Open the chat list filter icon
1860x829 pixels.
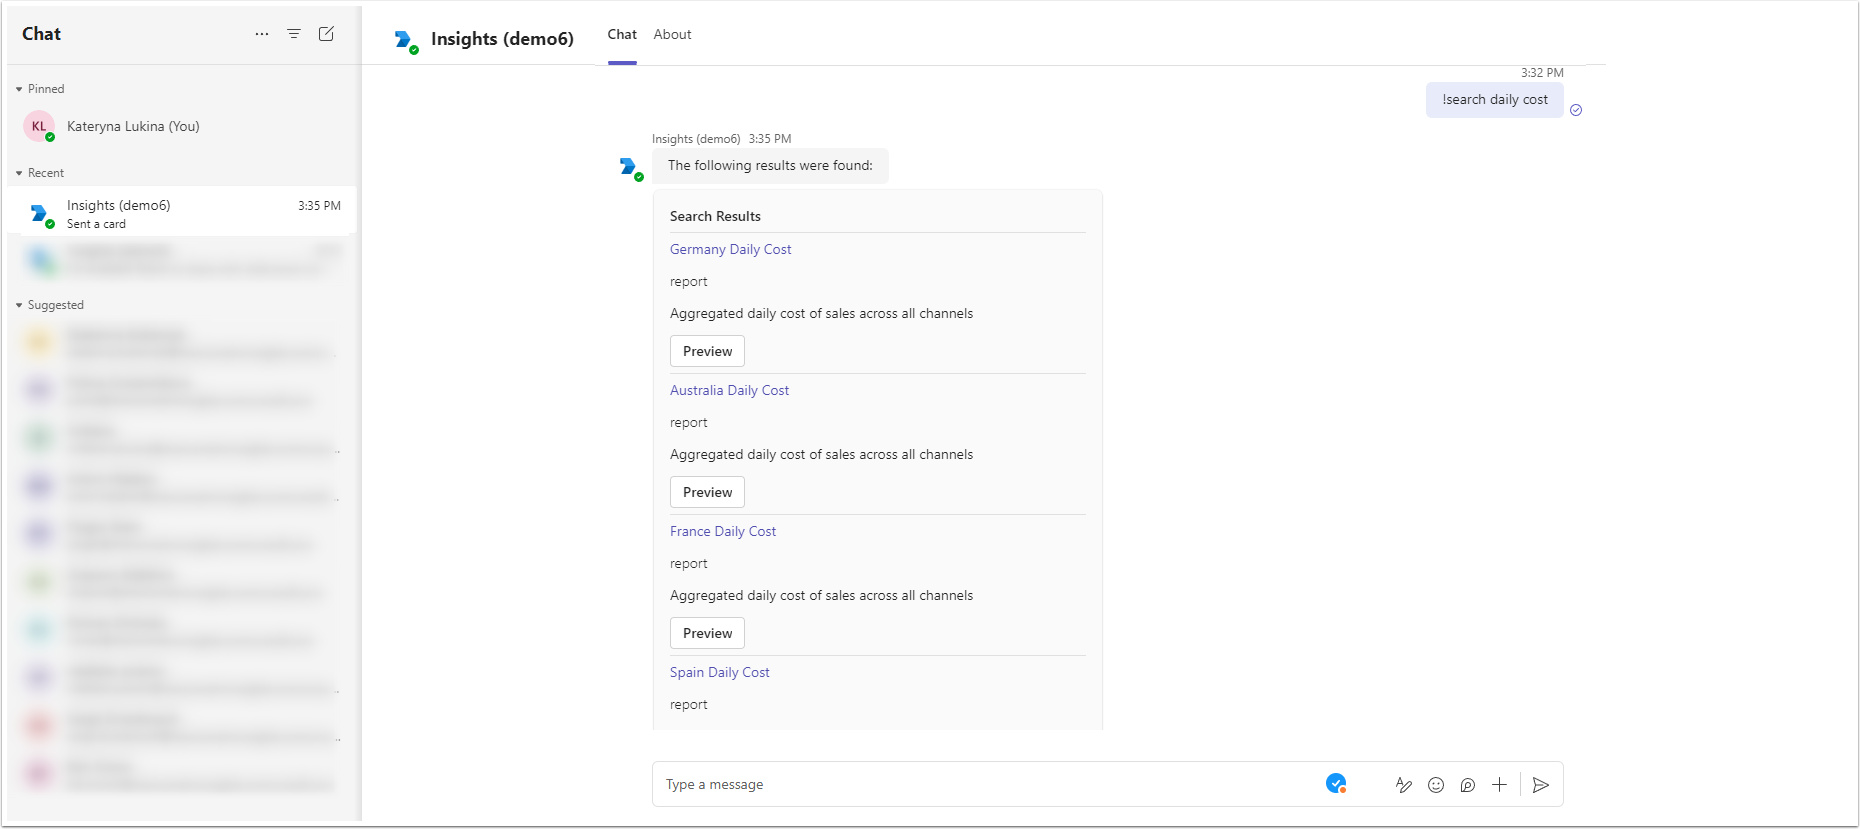pyautogui.click(x=294, y=34)
